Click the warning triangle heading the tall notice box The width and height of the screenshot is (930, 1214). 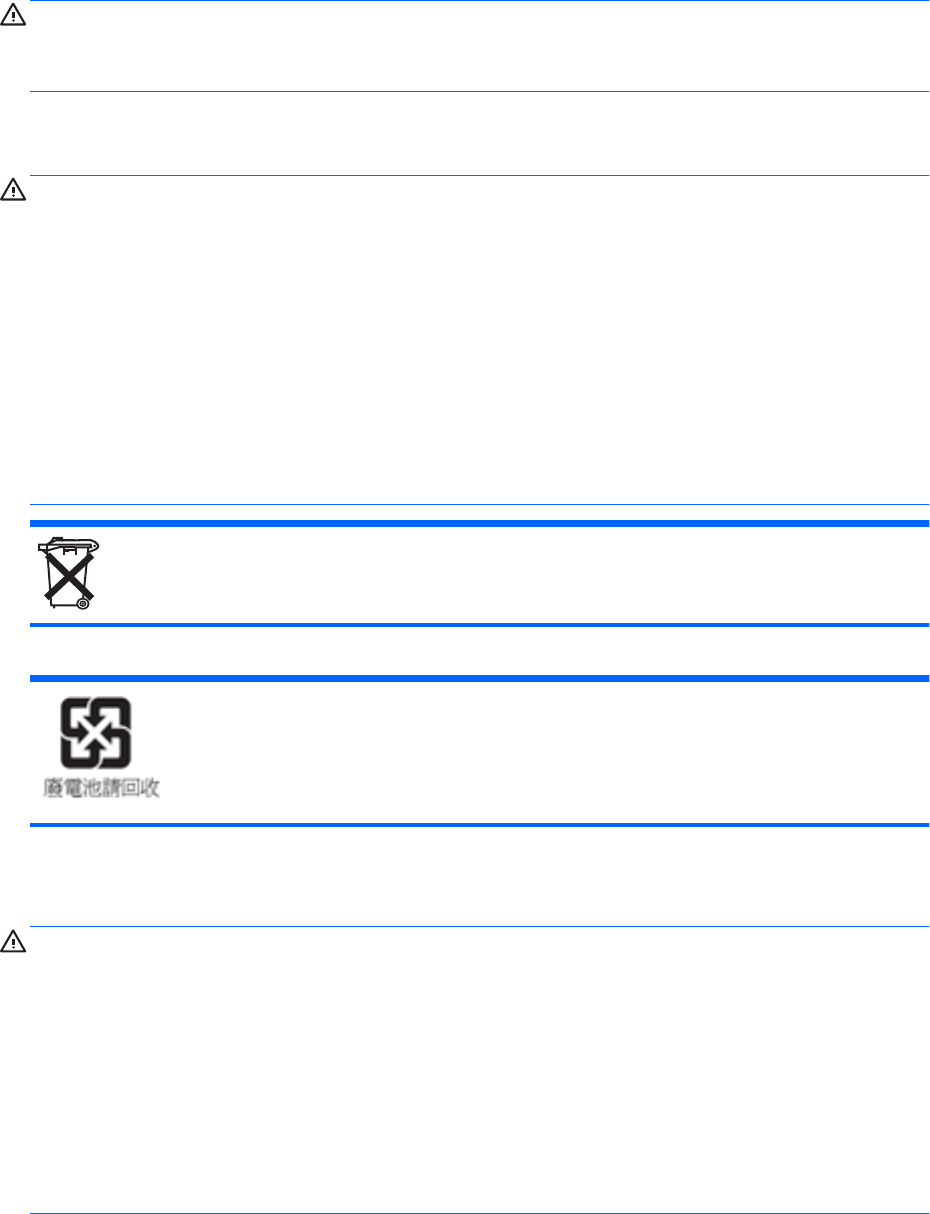tap(12, 188)
